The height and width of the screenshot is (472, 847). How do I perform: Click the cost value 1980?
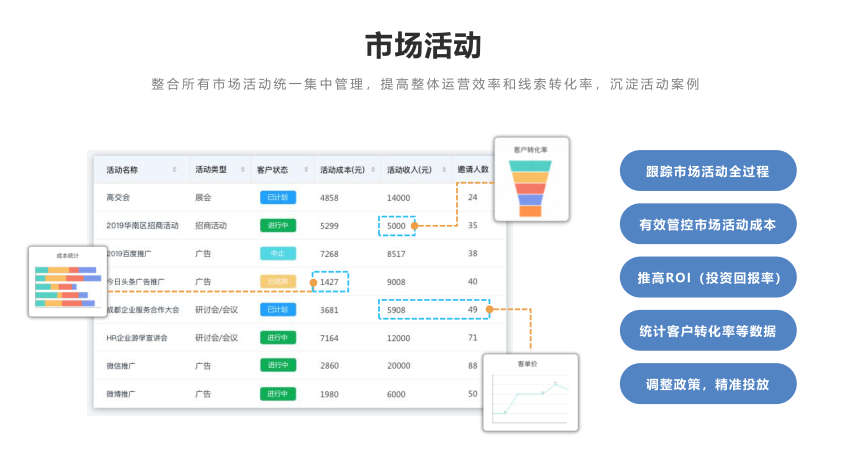330,394
